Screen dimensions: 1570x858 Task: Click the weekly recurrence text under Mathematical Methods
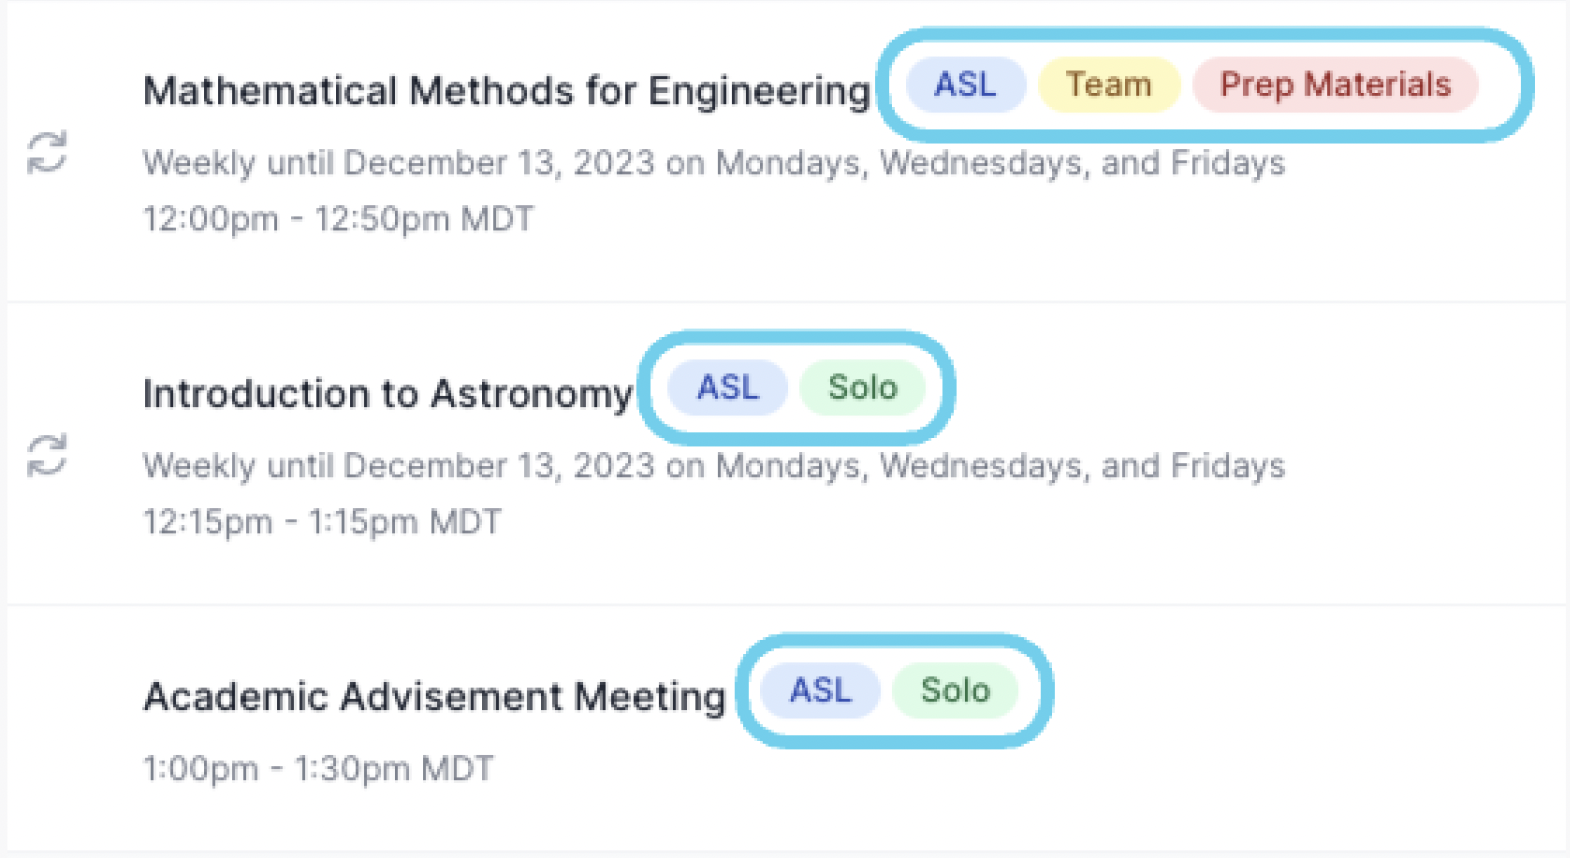(714, 163)
